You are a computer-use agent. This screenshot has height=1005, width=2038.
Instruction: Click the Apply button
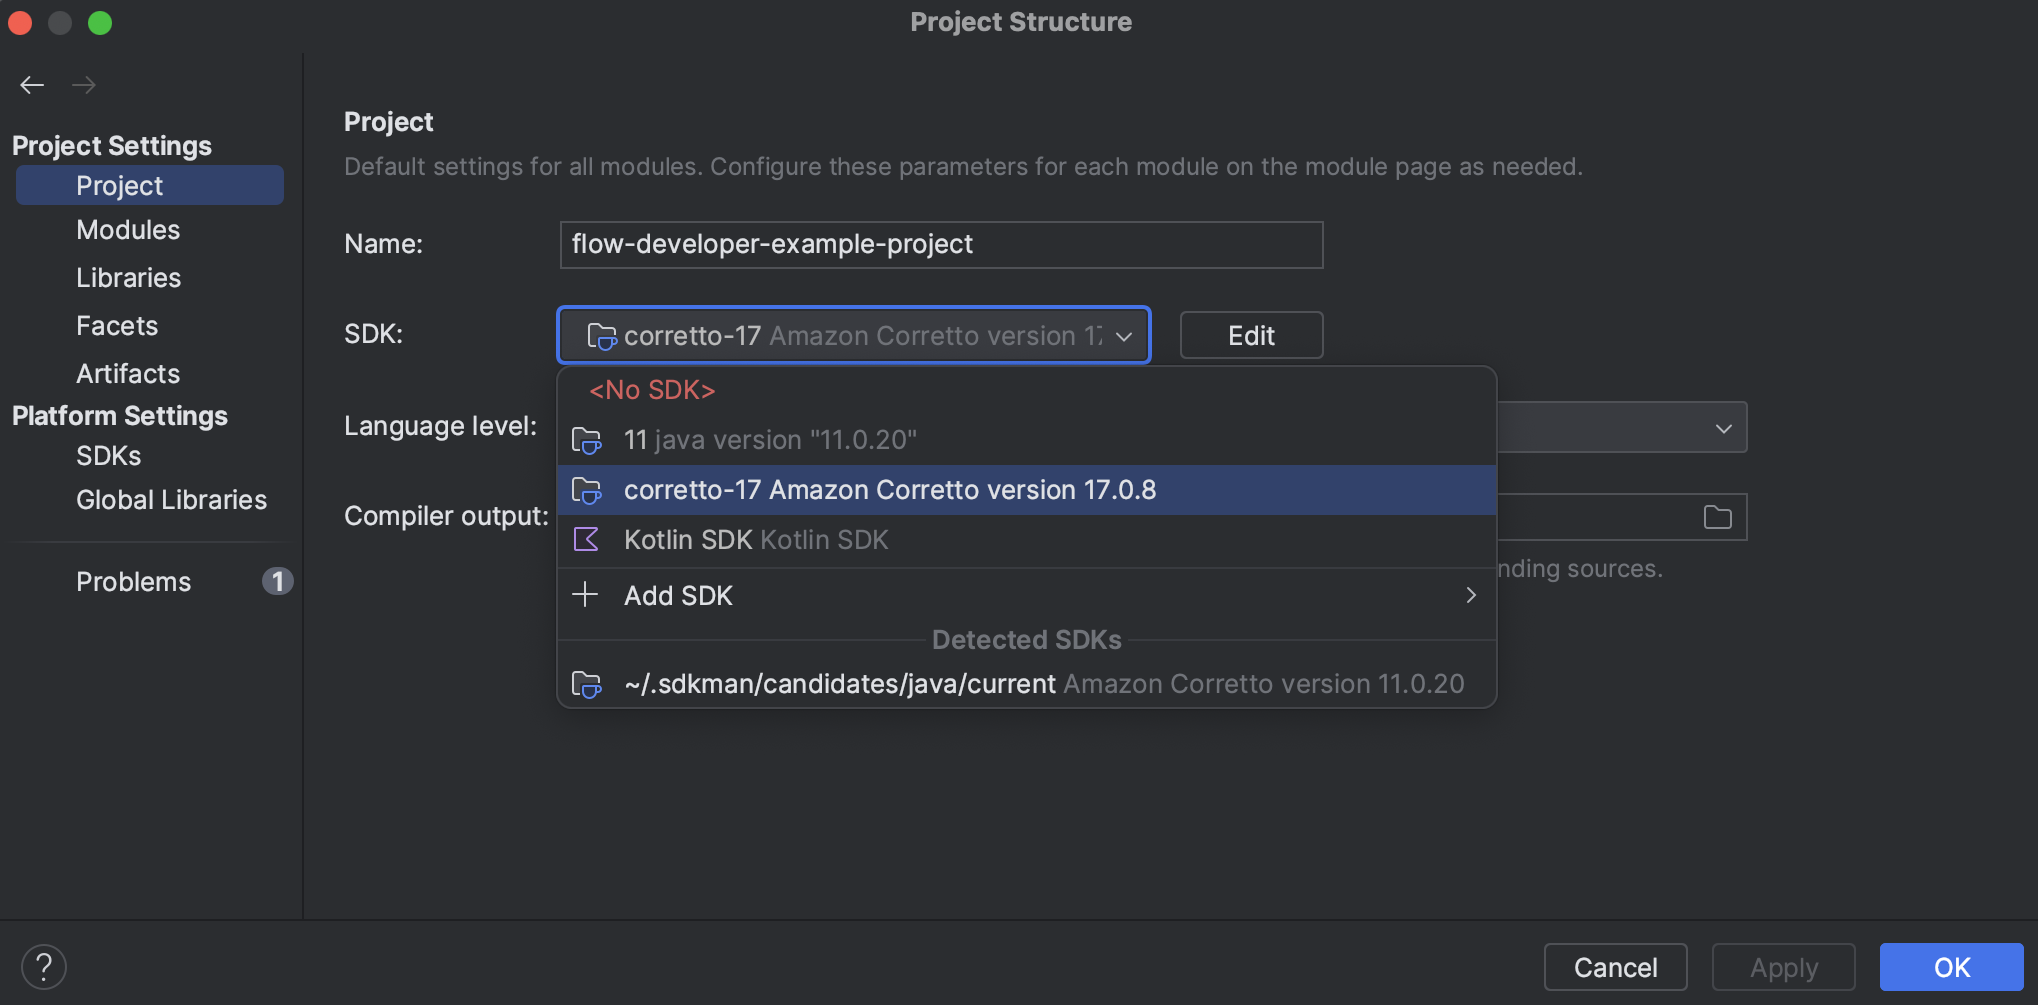pos(1783,966)
